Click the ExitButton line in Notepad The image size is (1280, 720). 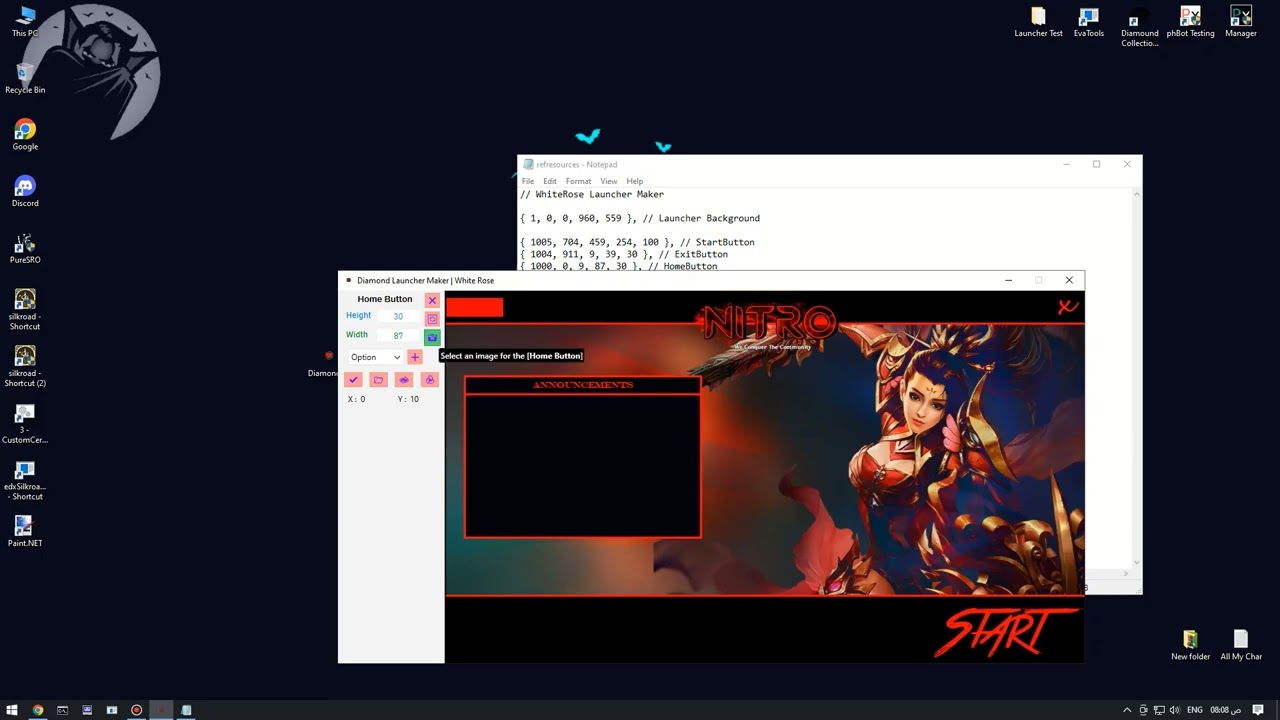click(x=624, y=254)
